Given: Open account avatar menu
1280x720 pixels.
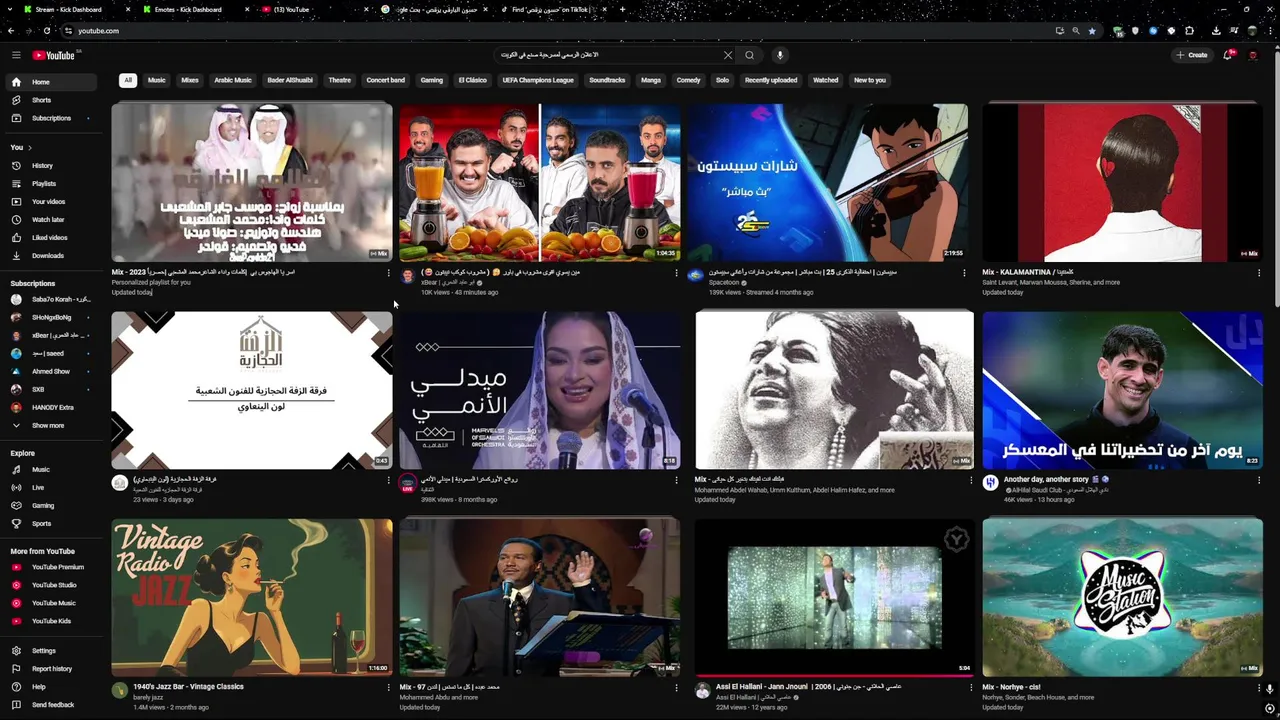Looking at the screenshot, I should tap(1253, 55).
